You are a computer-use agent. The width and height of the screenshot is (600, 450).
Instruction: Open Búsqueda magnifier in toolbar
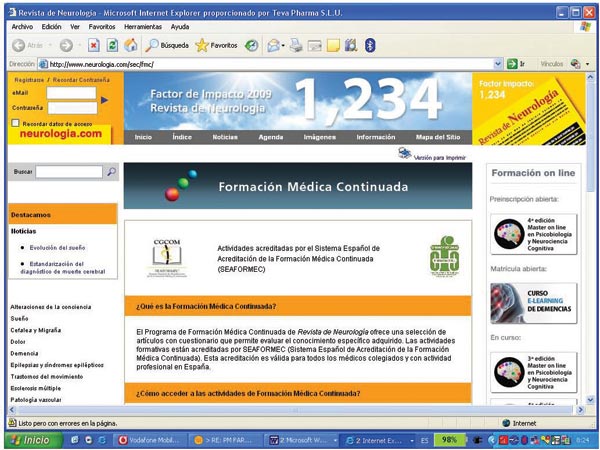pos(152,45)
